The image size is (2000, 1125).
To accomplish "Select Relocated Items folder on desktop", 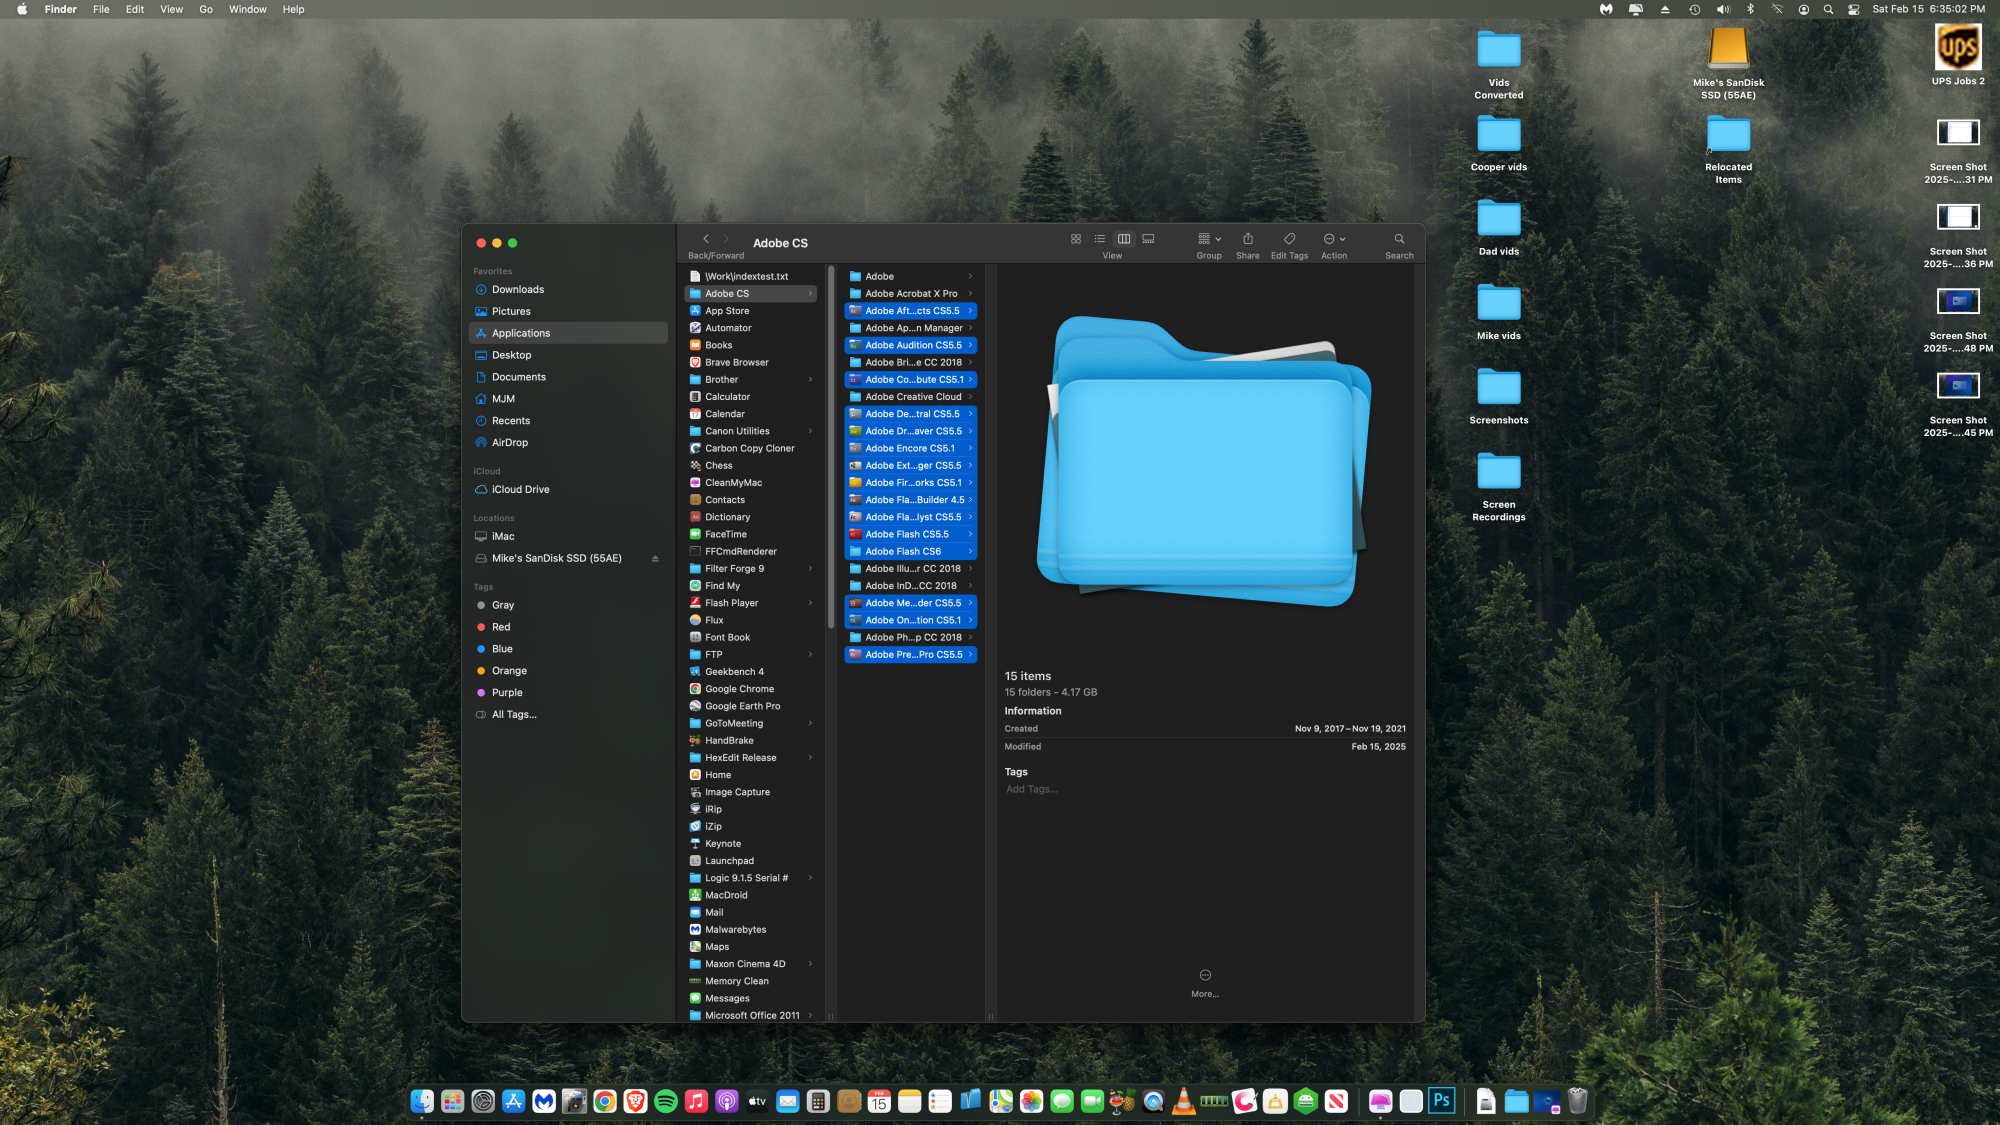I will coord(1728,148).
